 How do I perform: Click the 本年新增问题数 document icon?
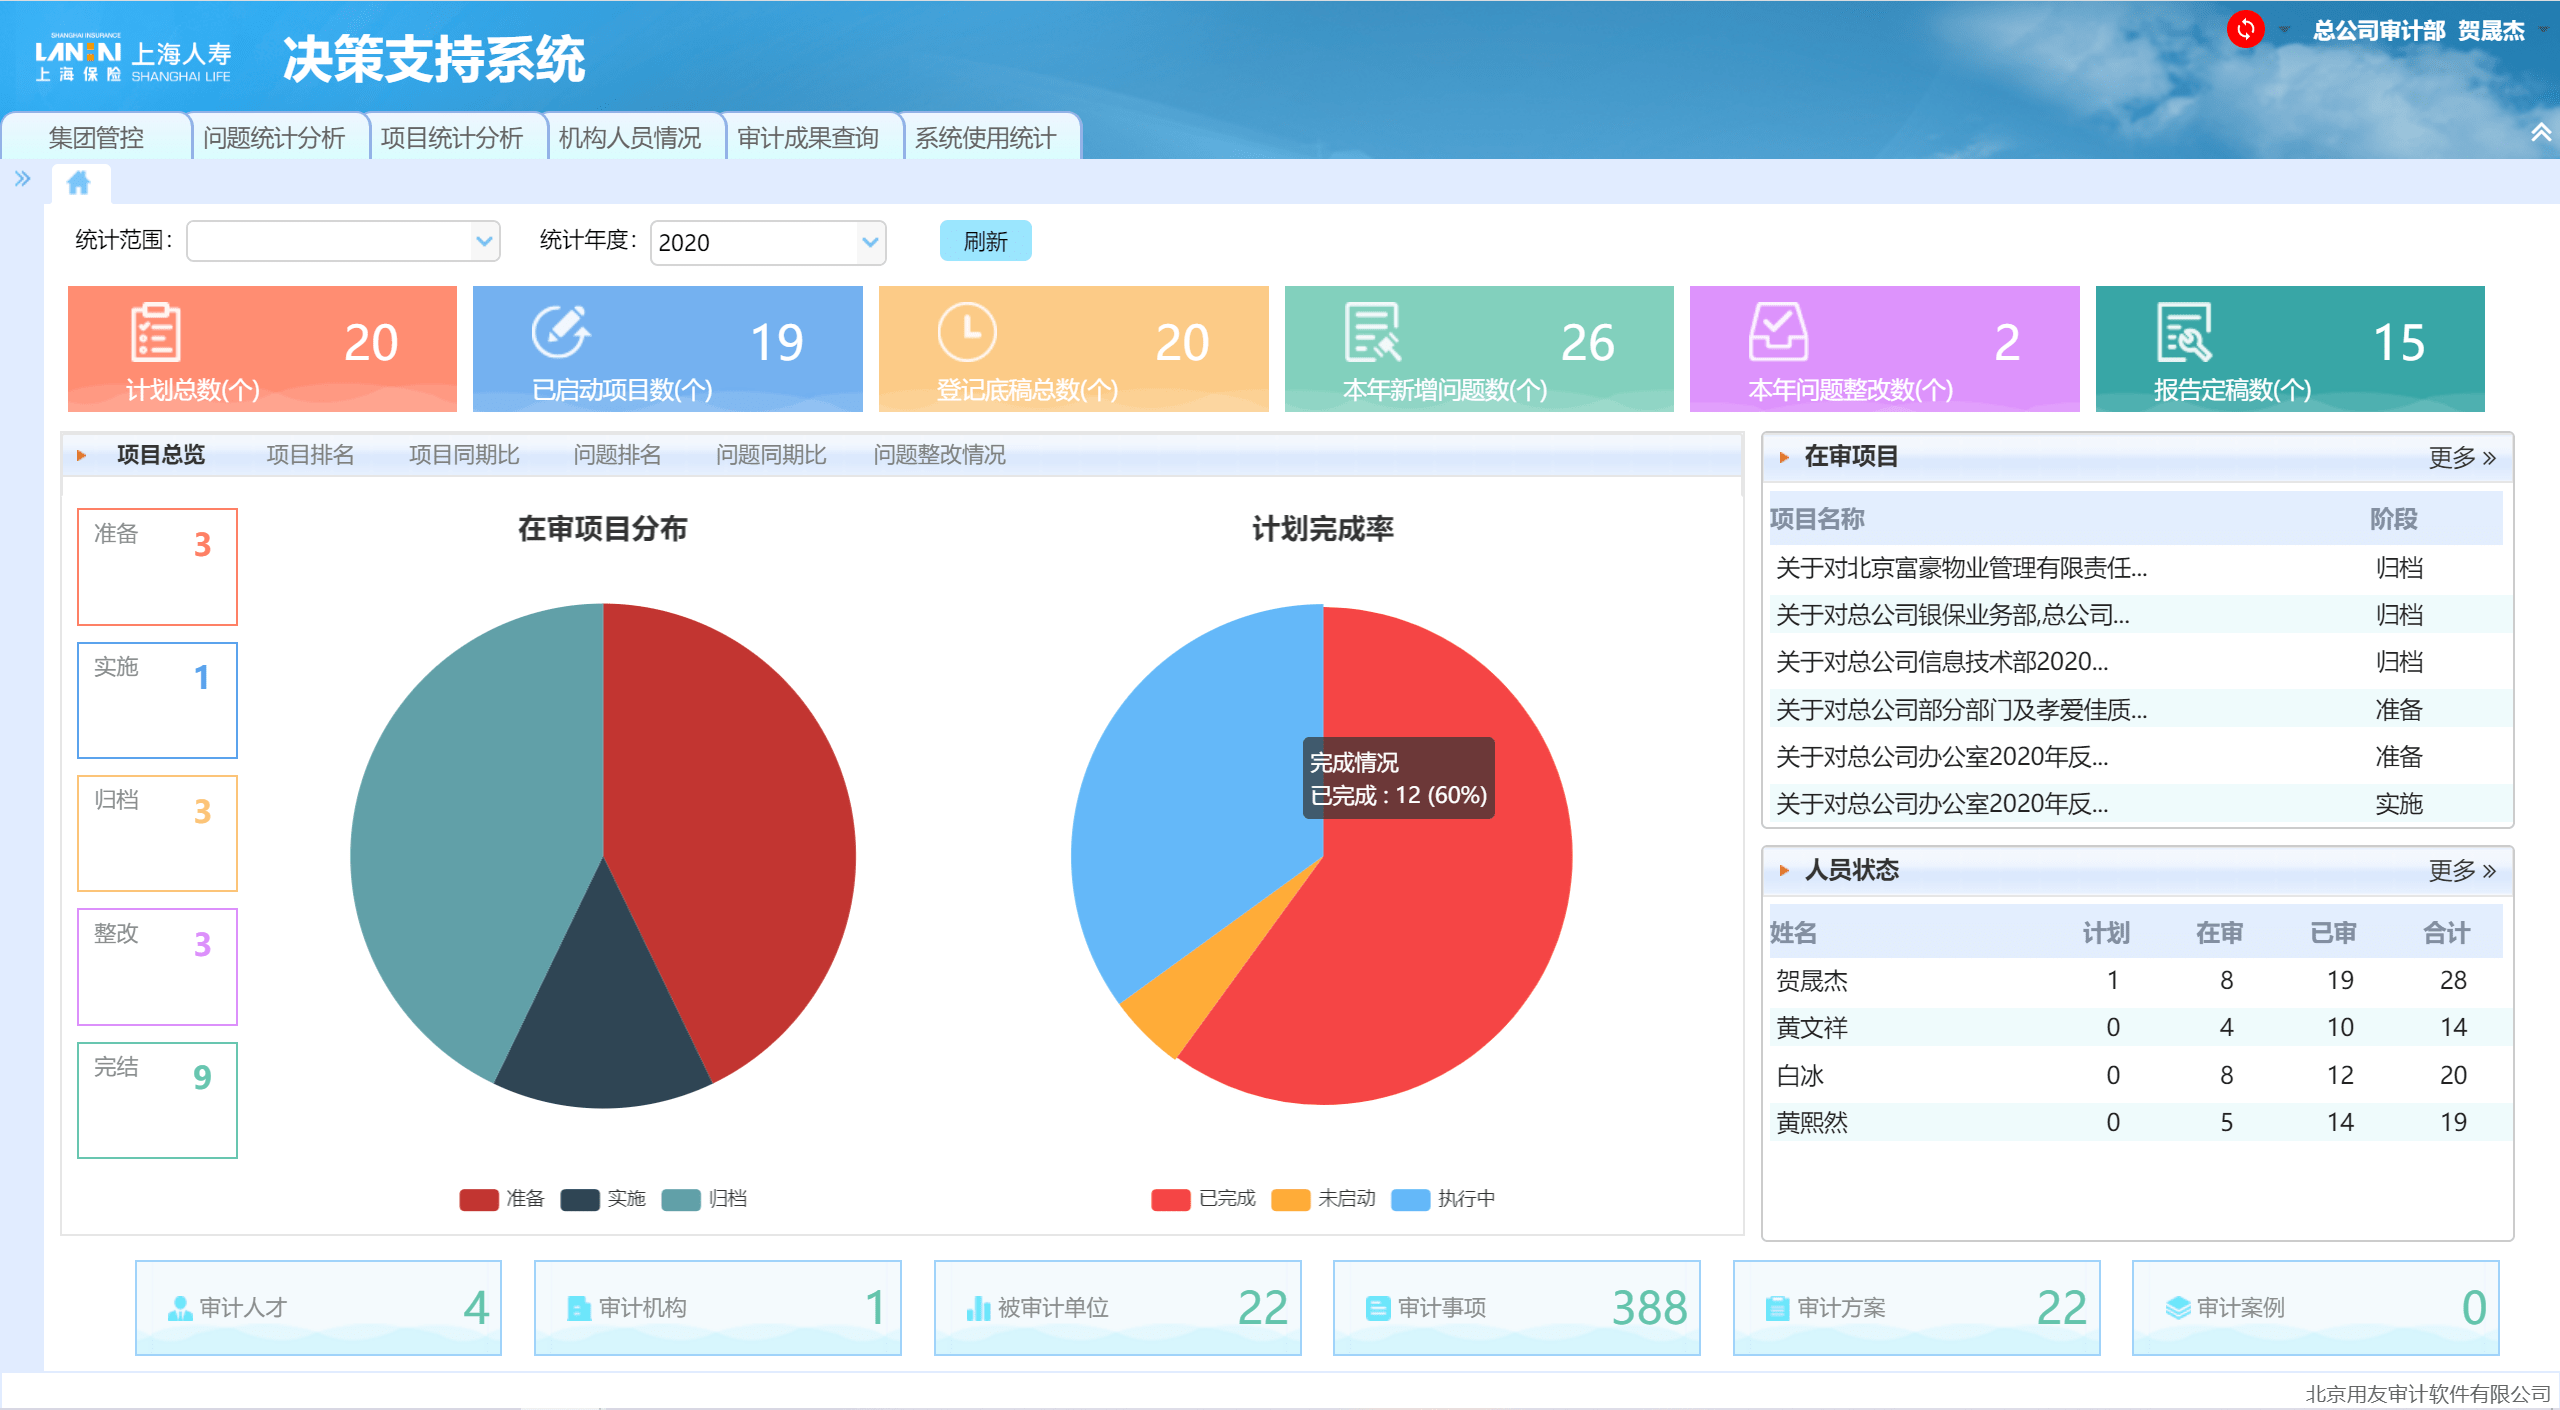tap(1372, 332)
